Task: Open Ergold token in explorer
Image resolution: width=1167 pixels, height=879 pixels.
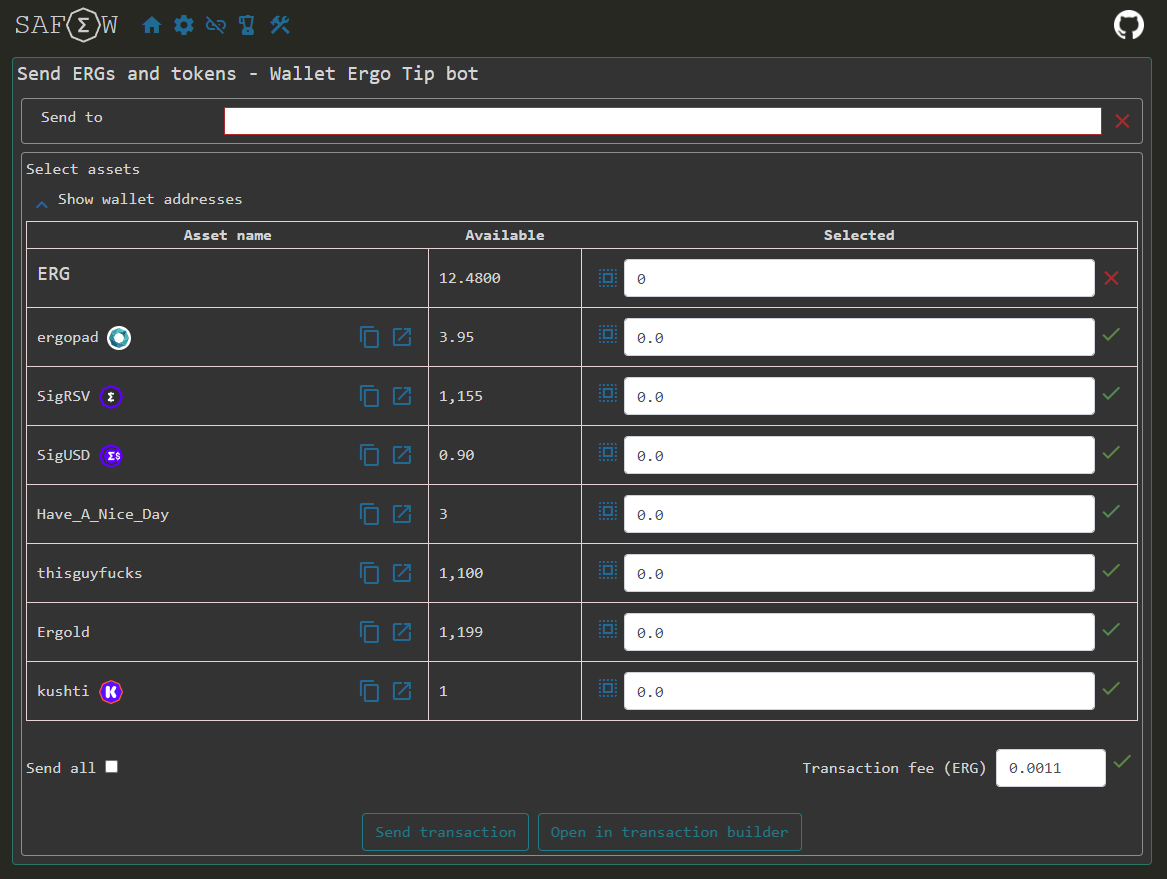Action: click(402, 632)
